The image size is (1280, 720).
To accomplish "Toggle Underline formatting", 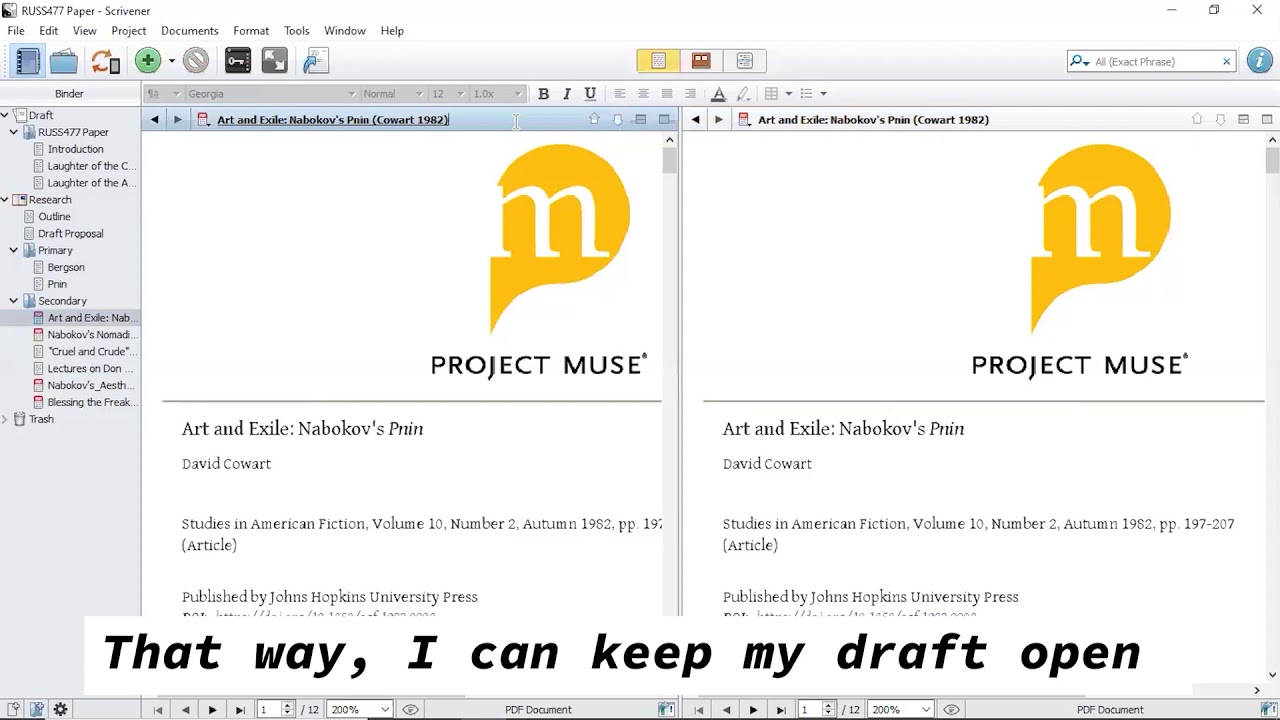I will click(590, 94).
